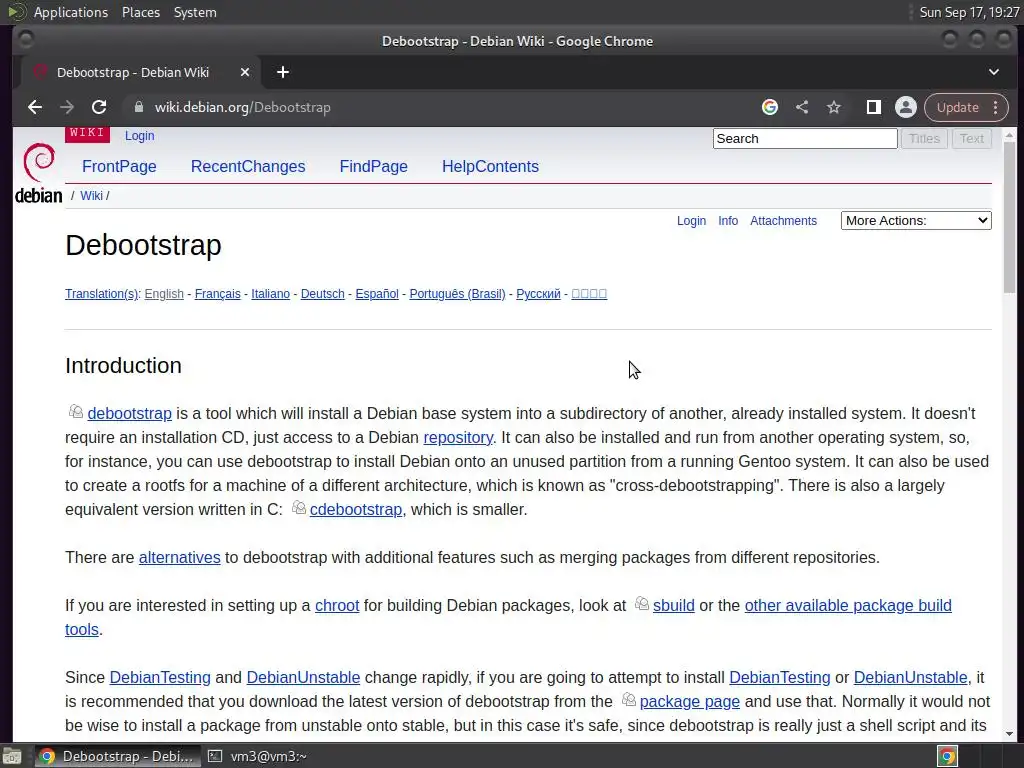Open the Chrome profile avatar
The height and width of the screenshot is (768, 1024).
pos(906,107)
